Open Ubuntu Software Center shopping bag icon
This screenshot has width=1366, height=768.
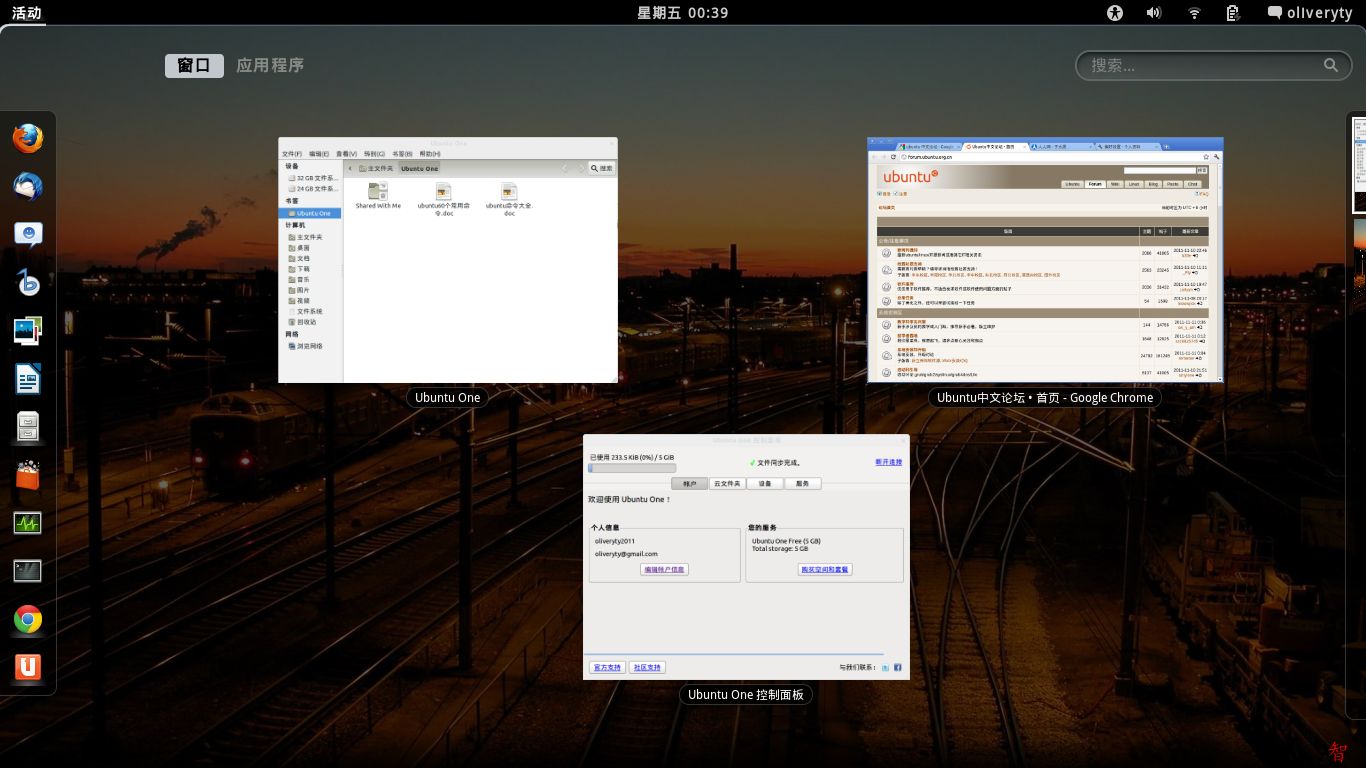pos(28,474)
